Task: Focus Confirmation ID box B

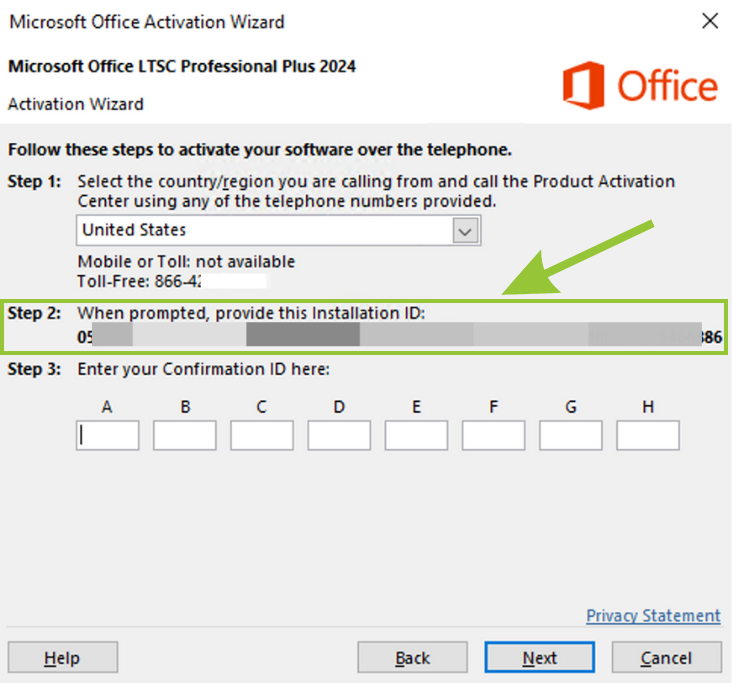Action: pyautogui.click(x=185, y=435)
